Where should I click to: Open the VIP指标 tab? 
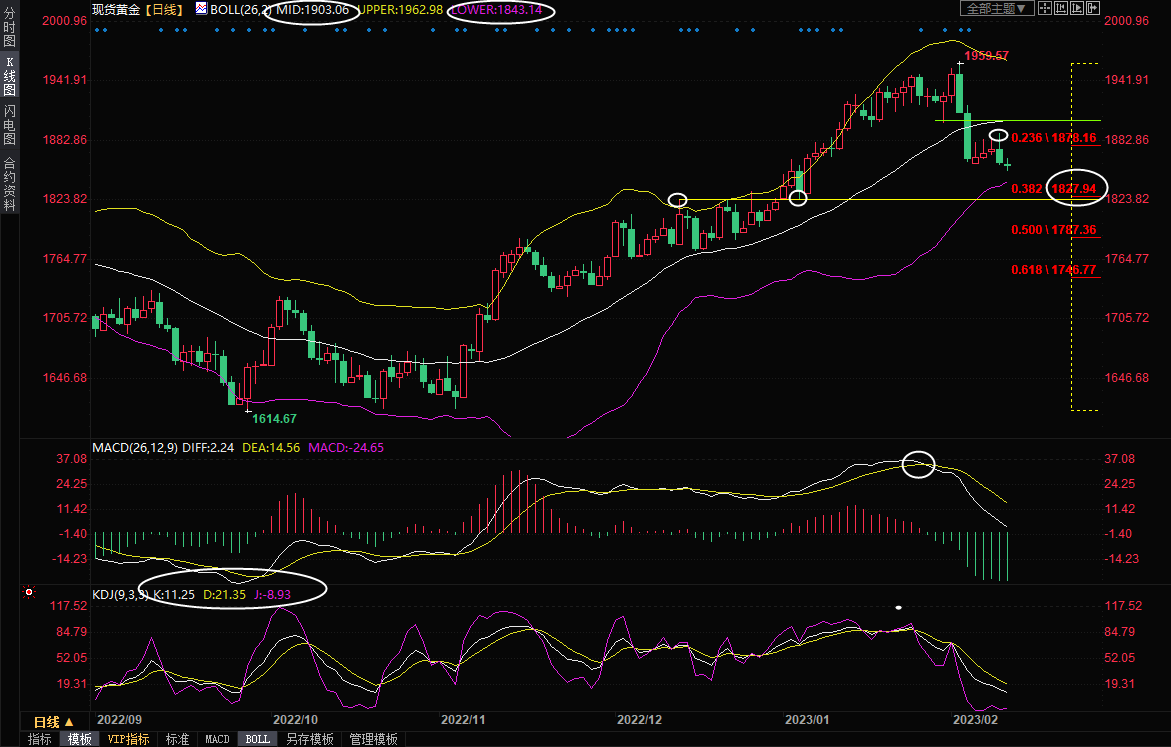[129, 739]
